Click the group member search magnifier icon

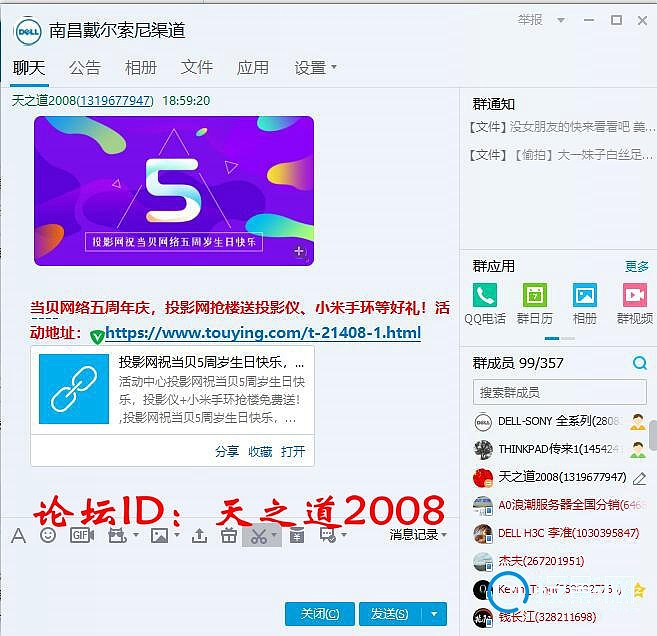point(639,363)
